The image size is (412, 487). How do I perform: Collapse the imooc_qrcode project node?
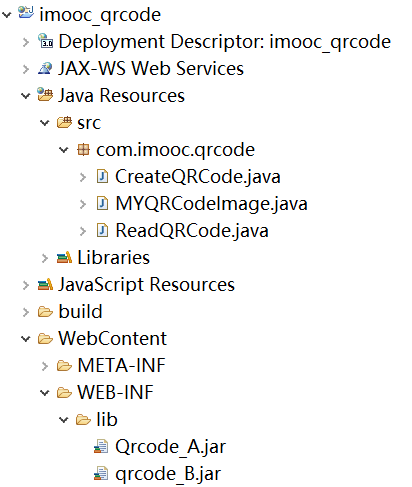(x=7, y=14)
